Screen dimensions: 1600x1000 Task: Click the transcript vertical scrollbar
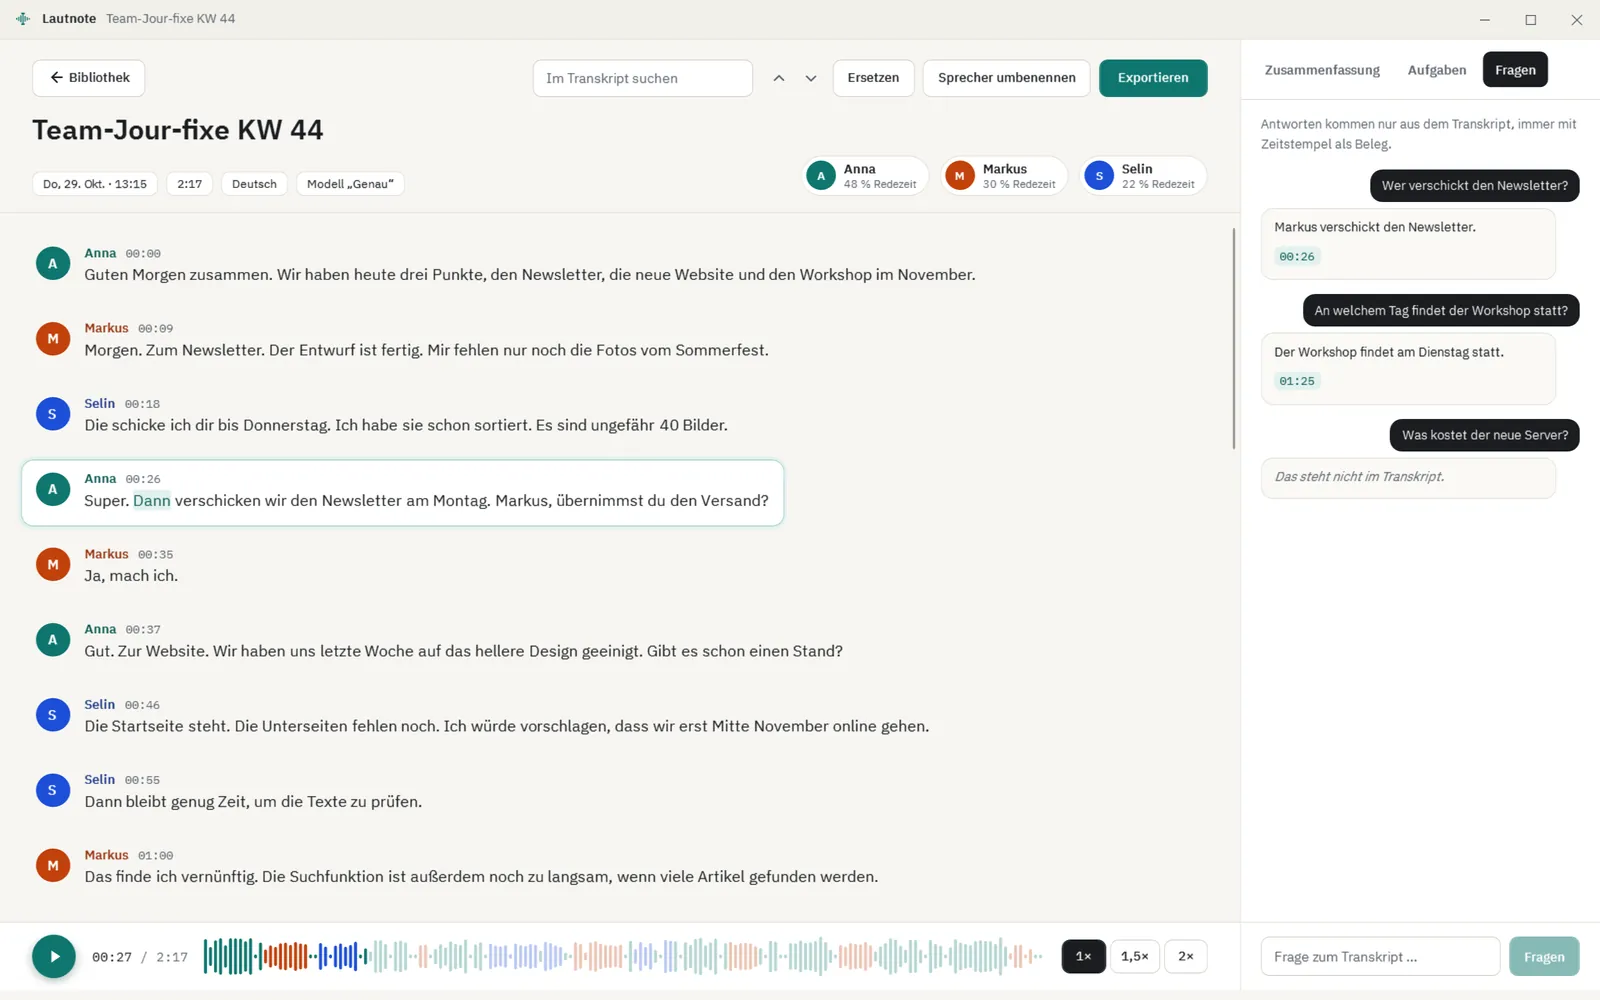coord(1233,338)
